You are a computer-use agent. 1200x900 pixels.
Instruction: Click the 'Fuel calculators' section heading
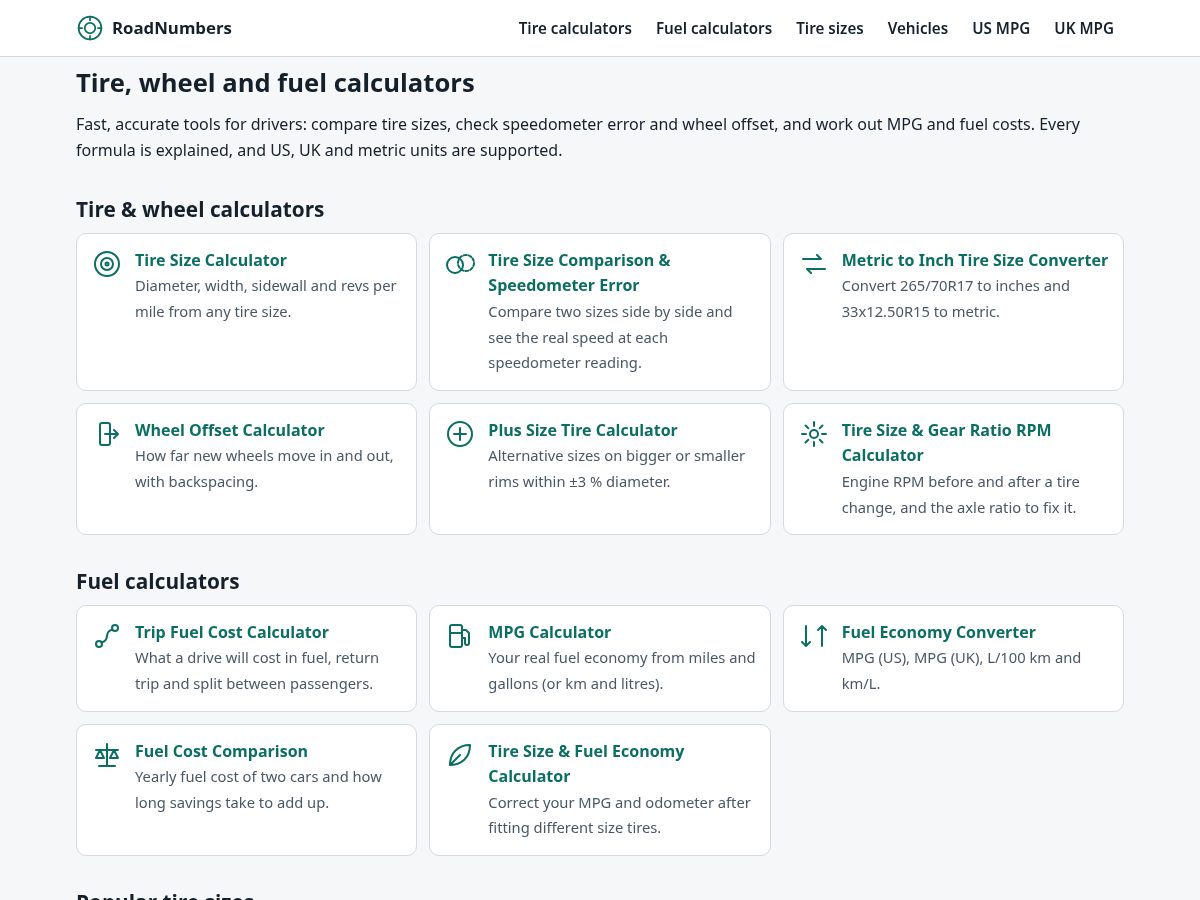(x=158, y=581)
